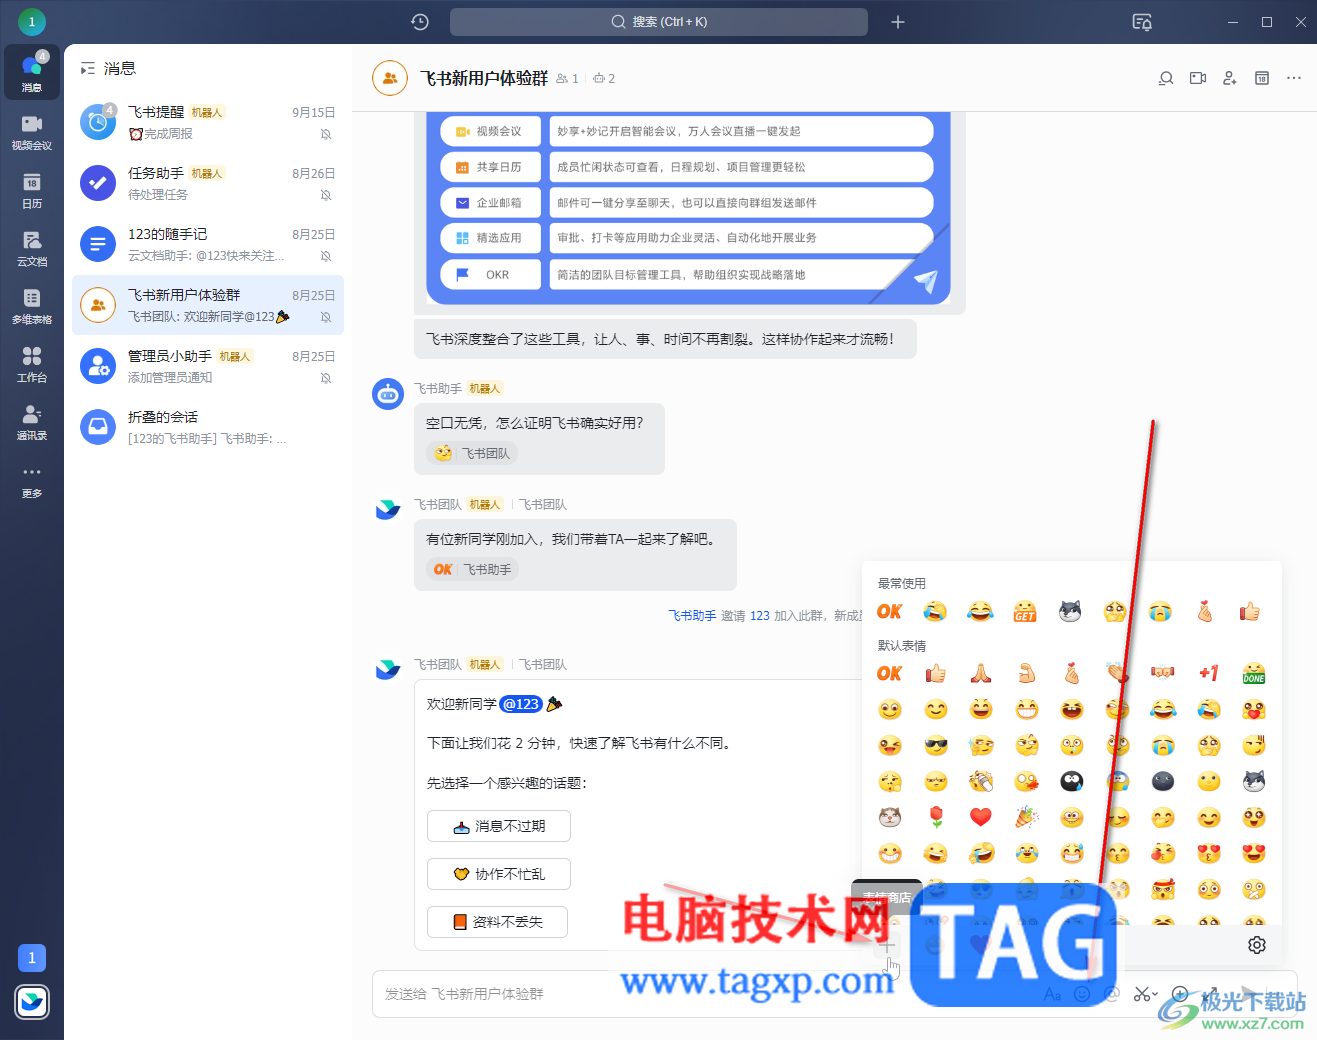Open the history clock icon in title bar

[x=420, y=22]
